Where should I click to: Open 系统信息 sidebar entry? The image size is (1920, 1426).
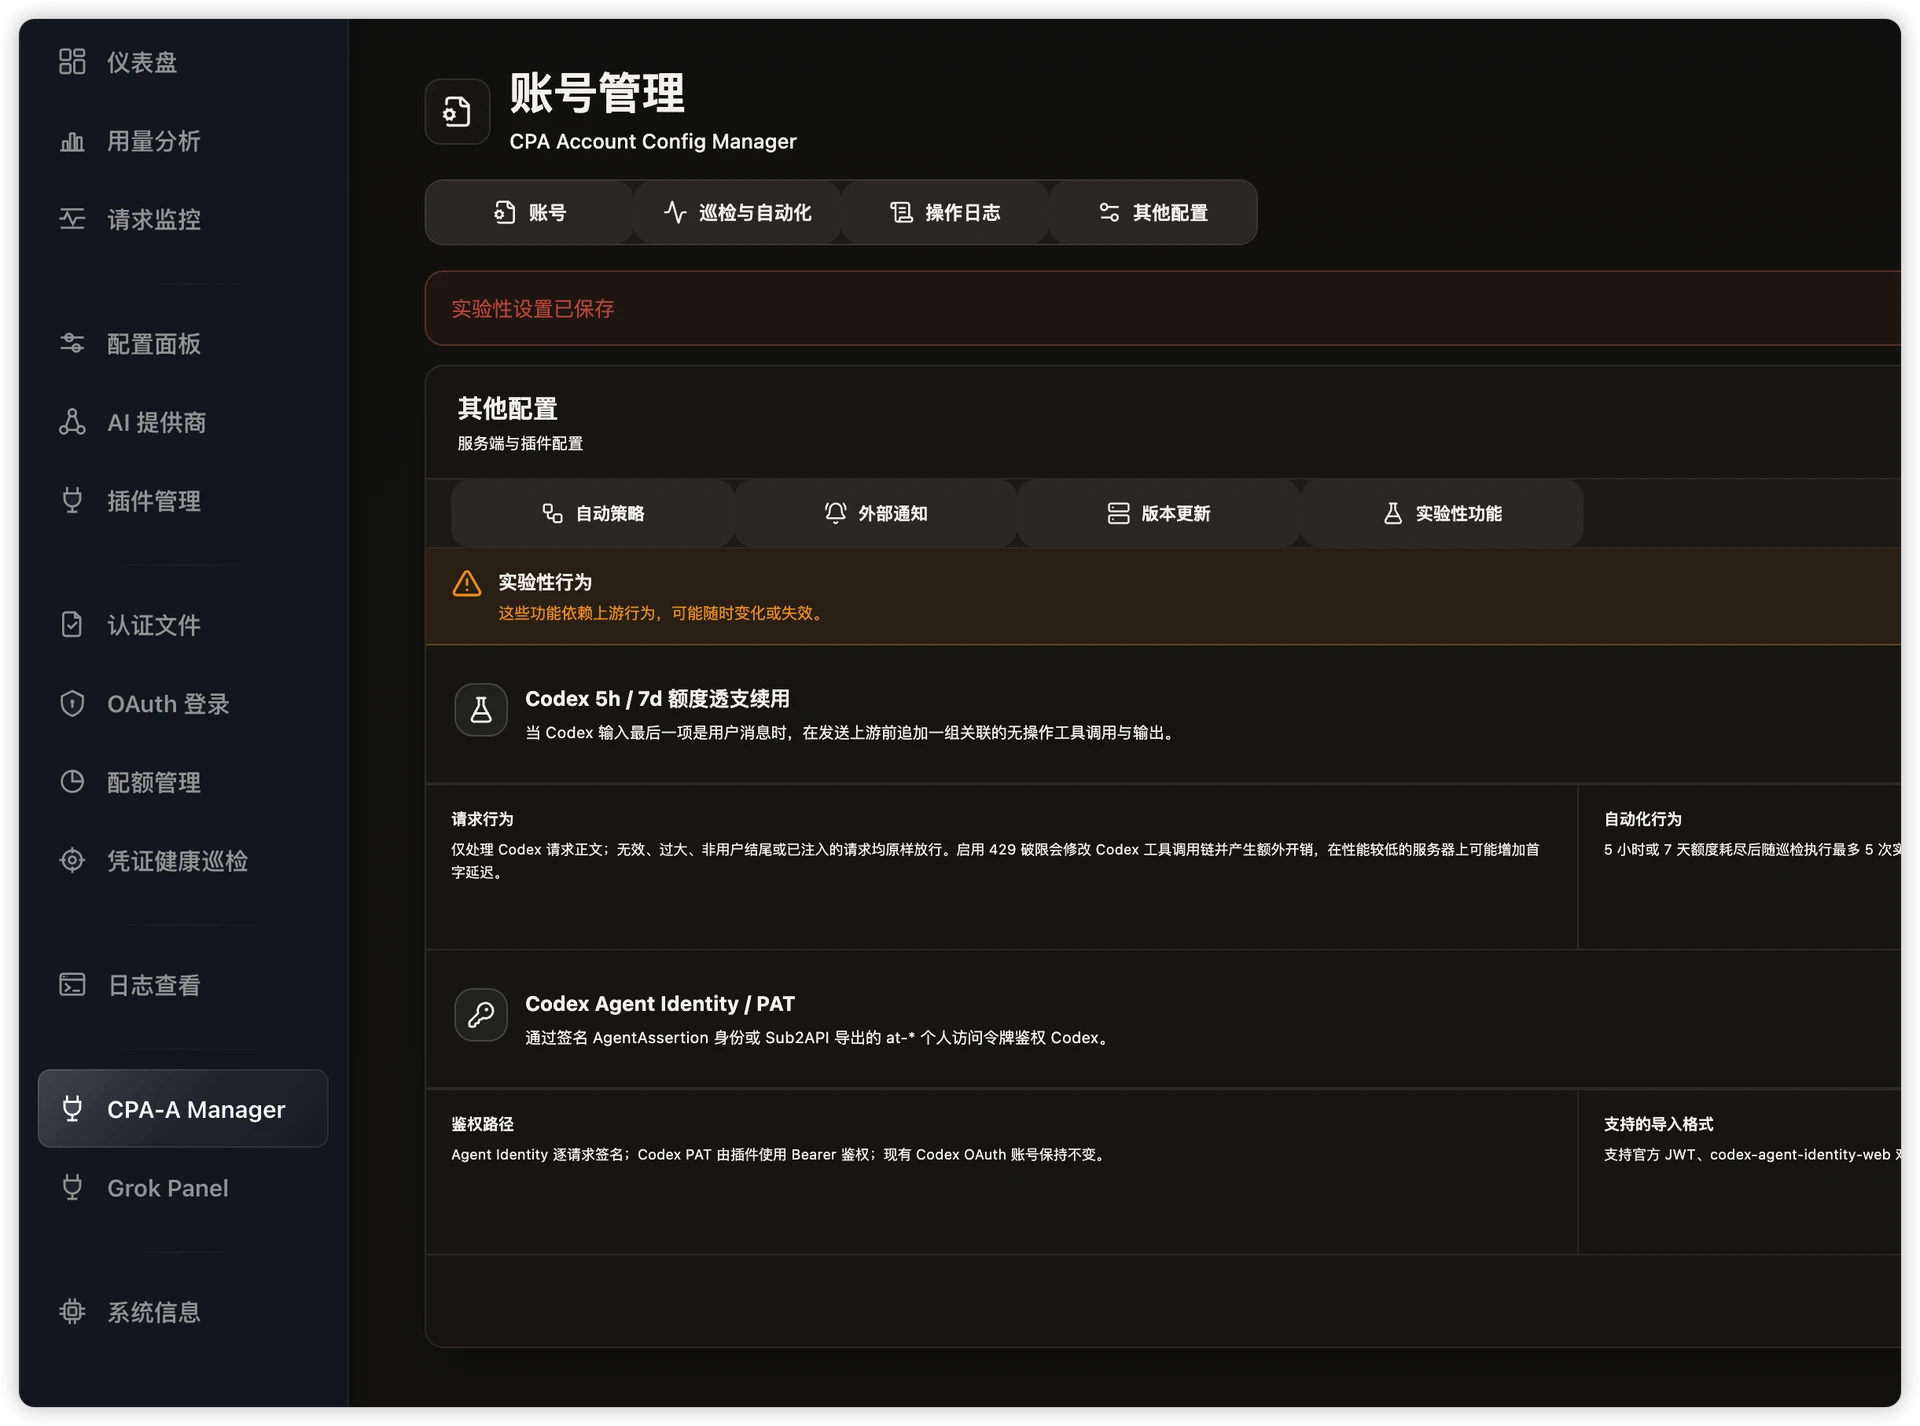pyautogui.click(x=183, y=1312)
